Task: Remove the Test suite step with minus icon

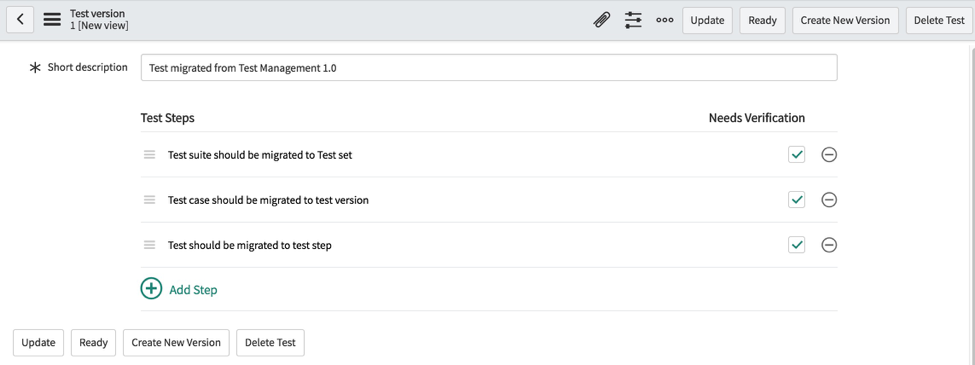Action: tap(829, 155)
